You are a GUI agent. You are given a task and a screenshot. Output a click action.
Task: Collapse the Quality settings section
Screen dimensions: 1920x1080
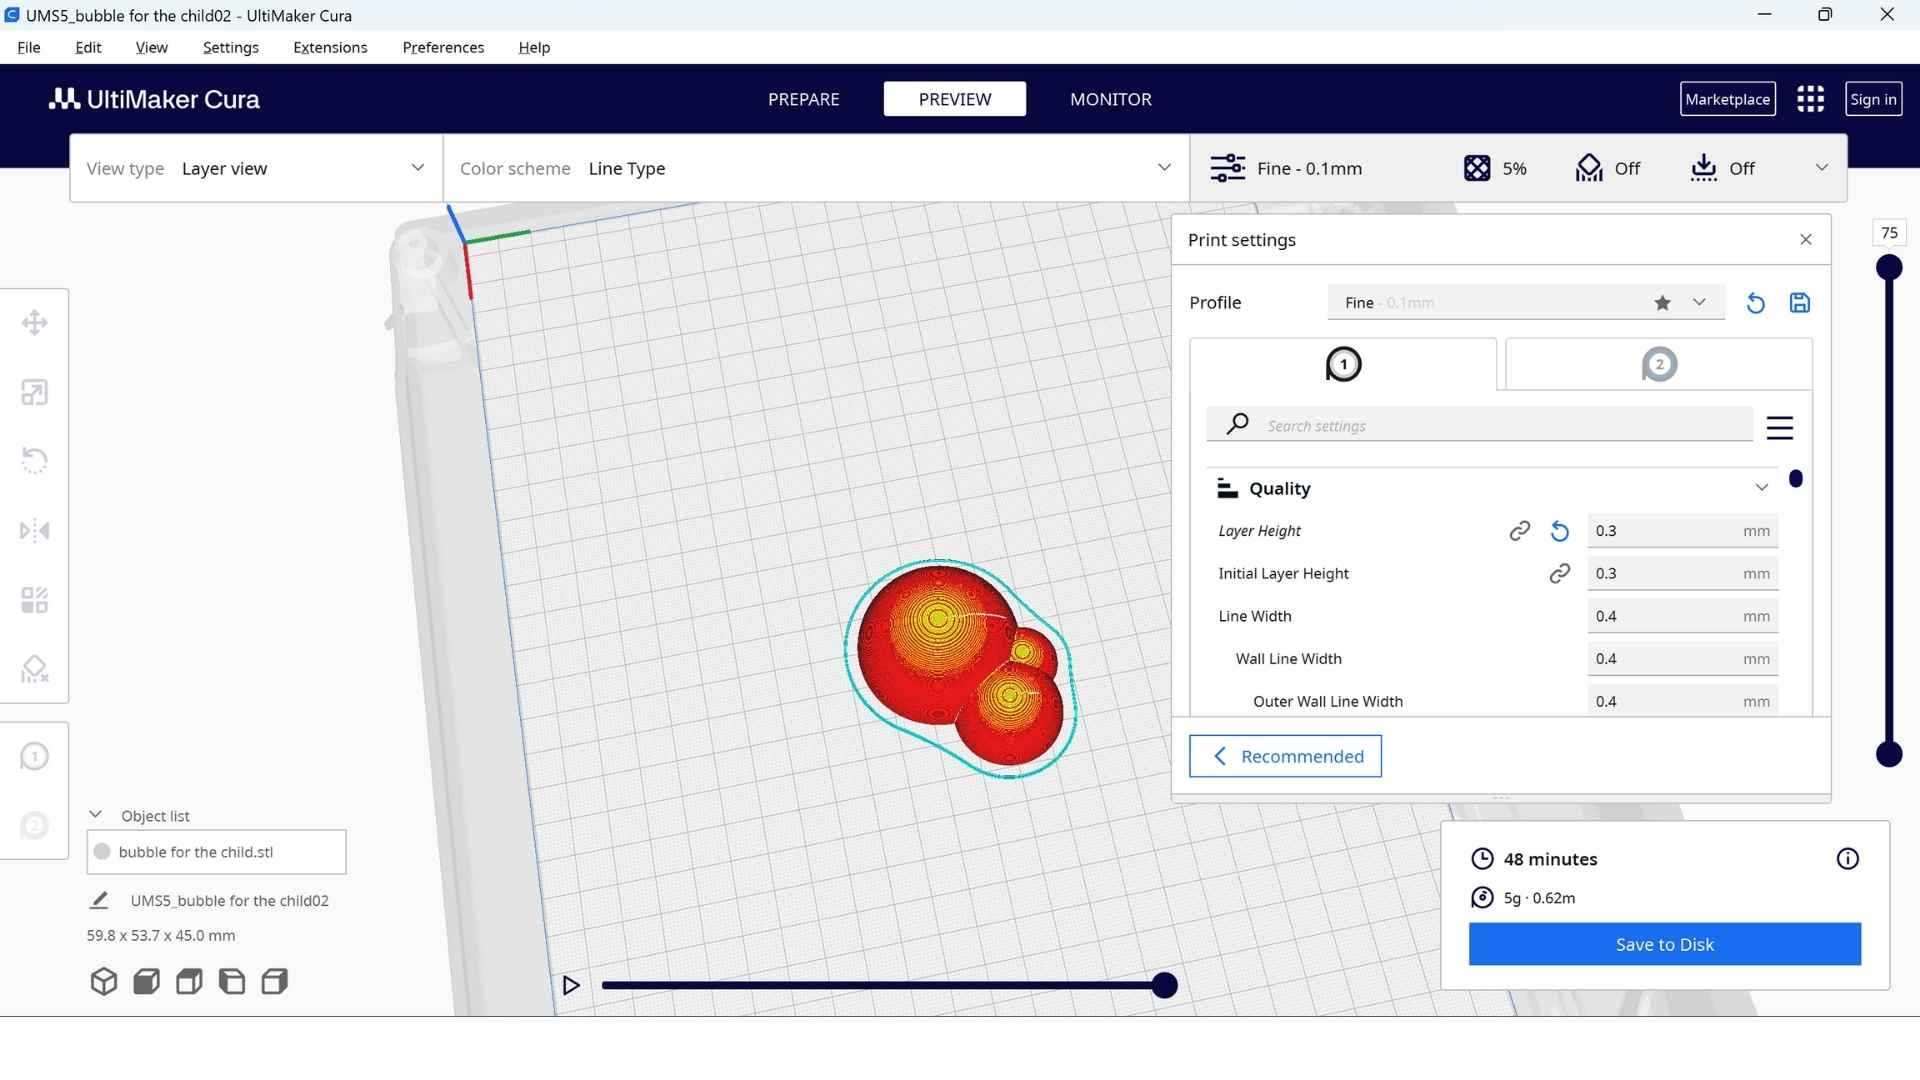[x=1761, y=488]
